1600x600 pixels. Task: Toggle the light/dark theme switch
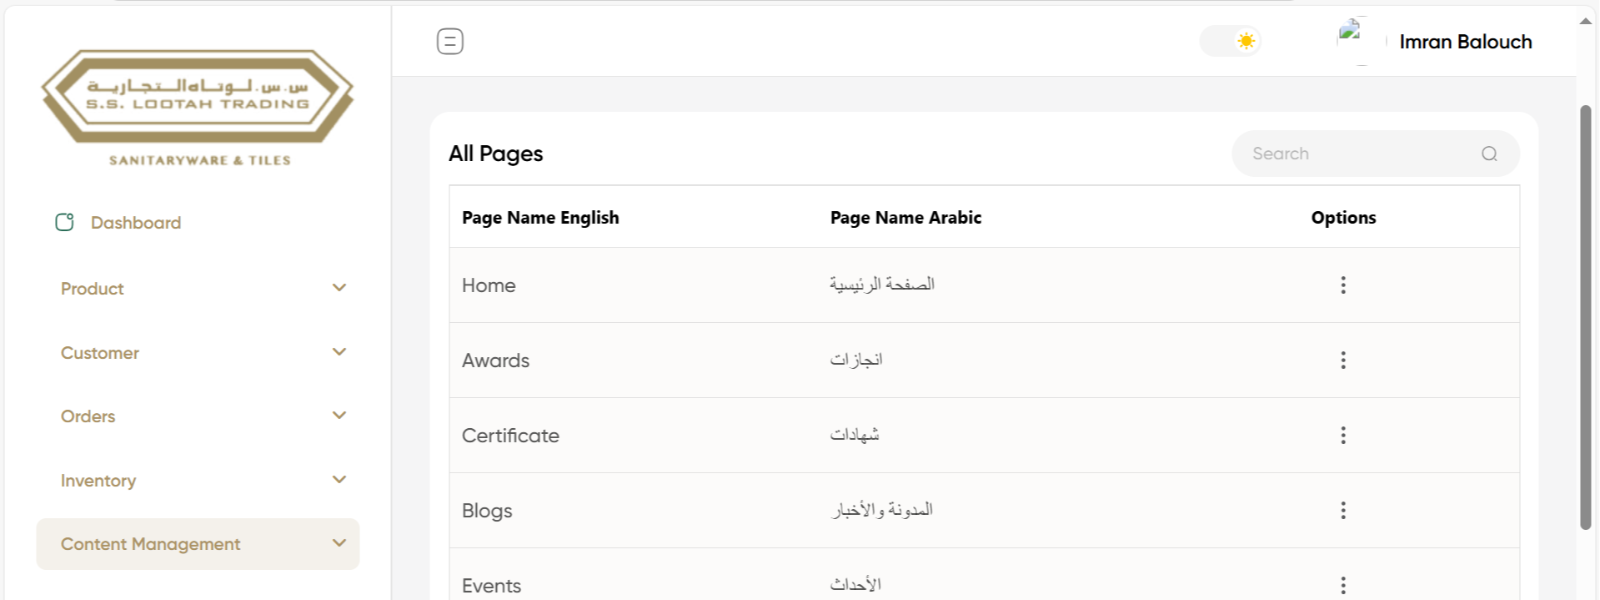click(1231, 41)
